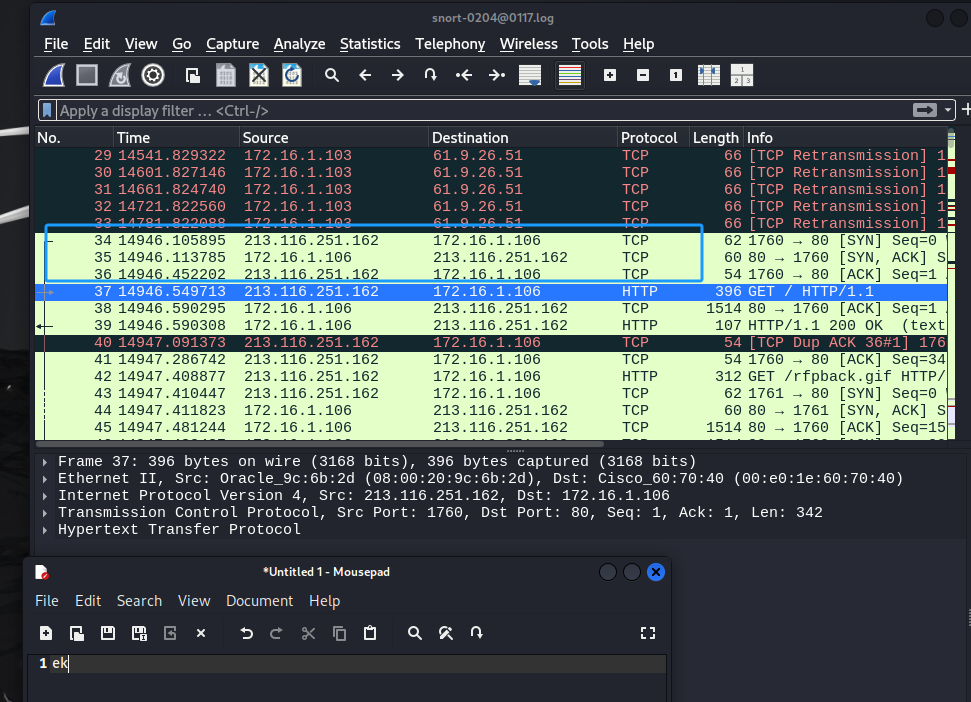This screenshot has width=971, height=702.
Task: Sort packets by Time column header
Action: (176, 137)
